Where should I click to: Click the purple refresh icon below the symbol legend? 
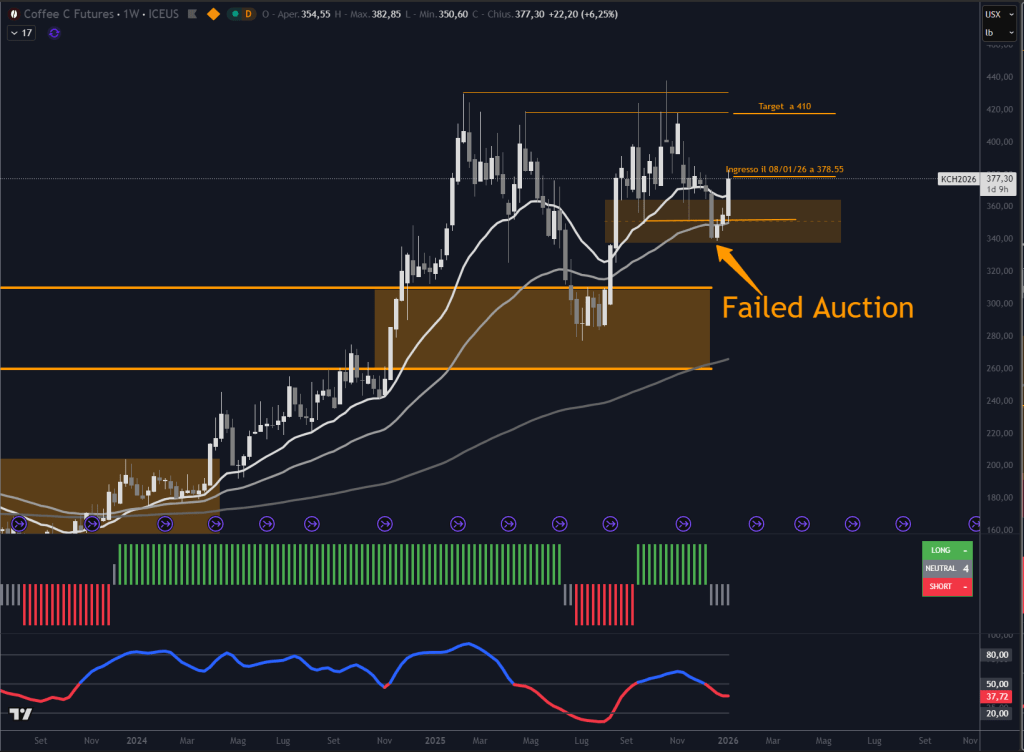pyautogui.click(x=53, y=33)
